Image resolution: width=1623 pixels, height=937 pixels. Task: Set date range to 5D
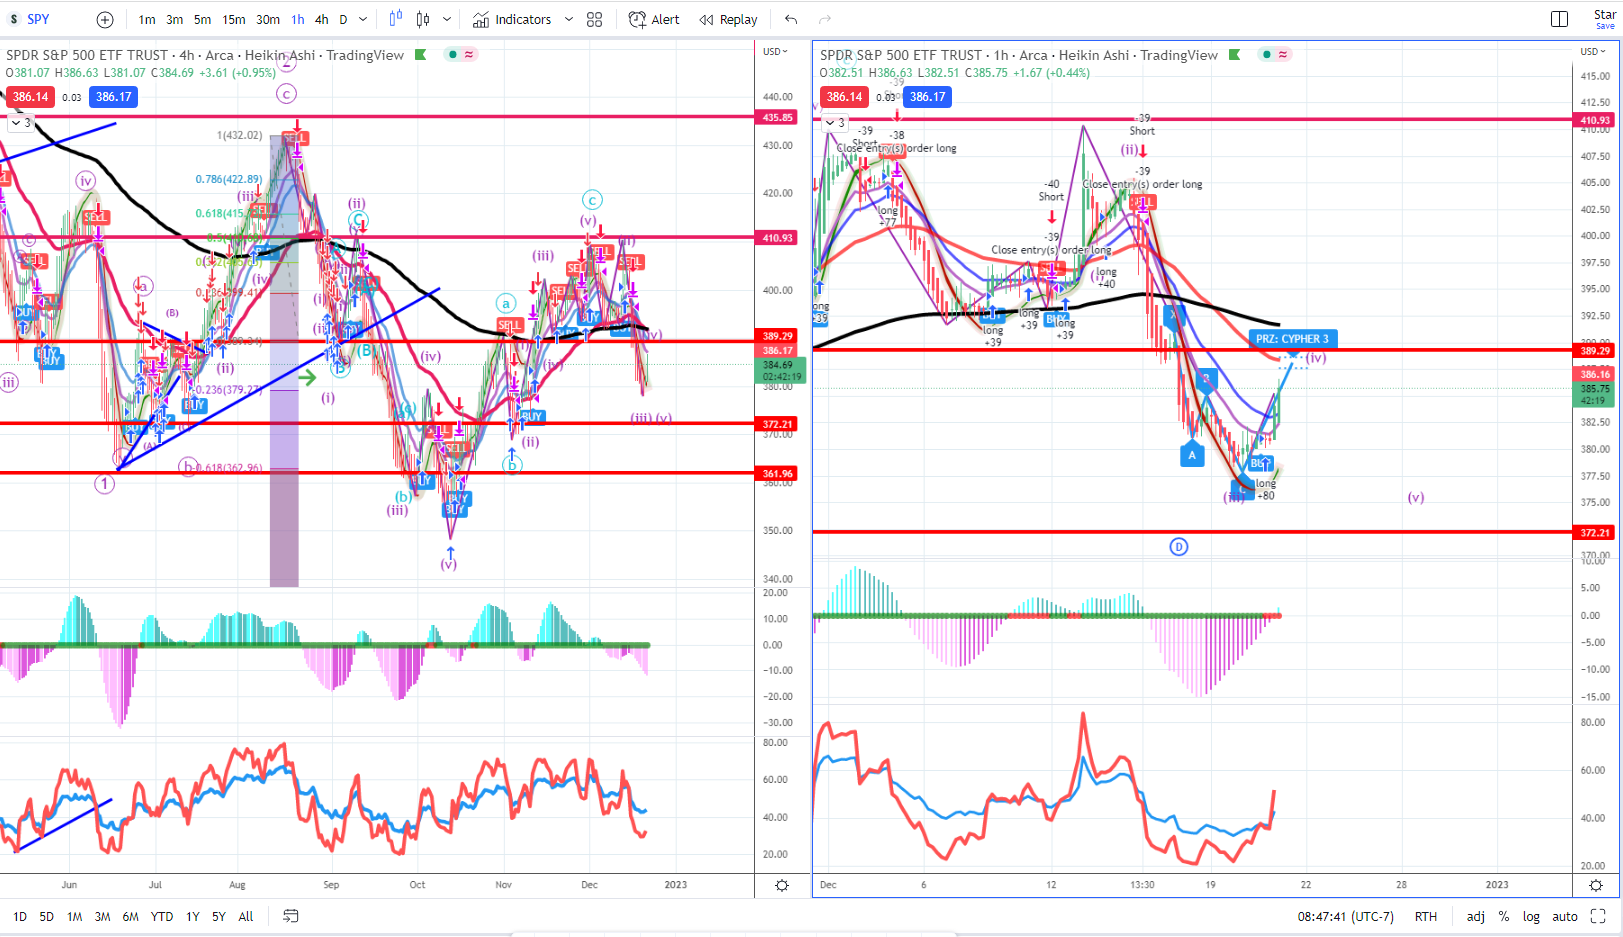tap(46, 917)
